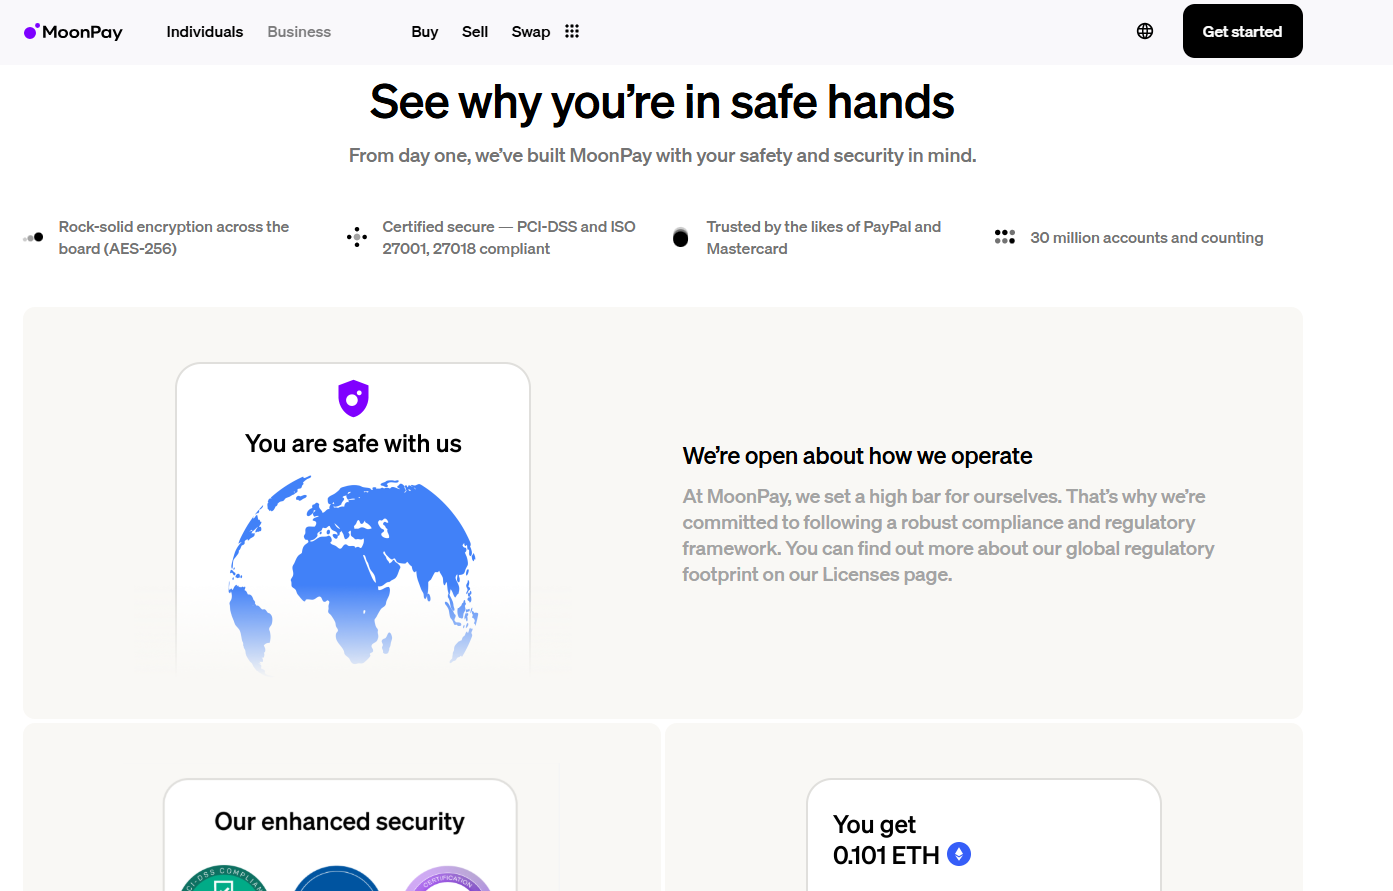Click the purple shield icon above 'You are safe with us'
This screenshot has height=891, width=1393.
coord(353,397)
